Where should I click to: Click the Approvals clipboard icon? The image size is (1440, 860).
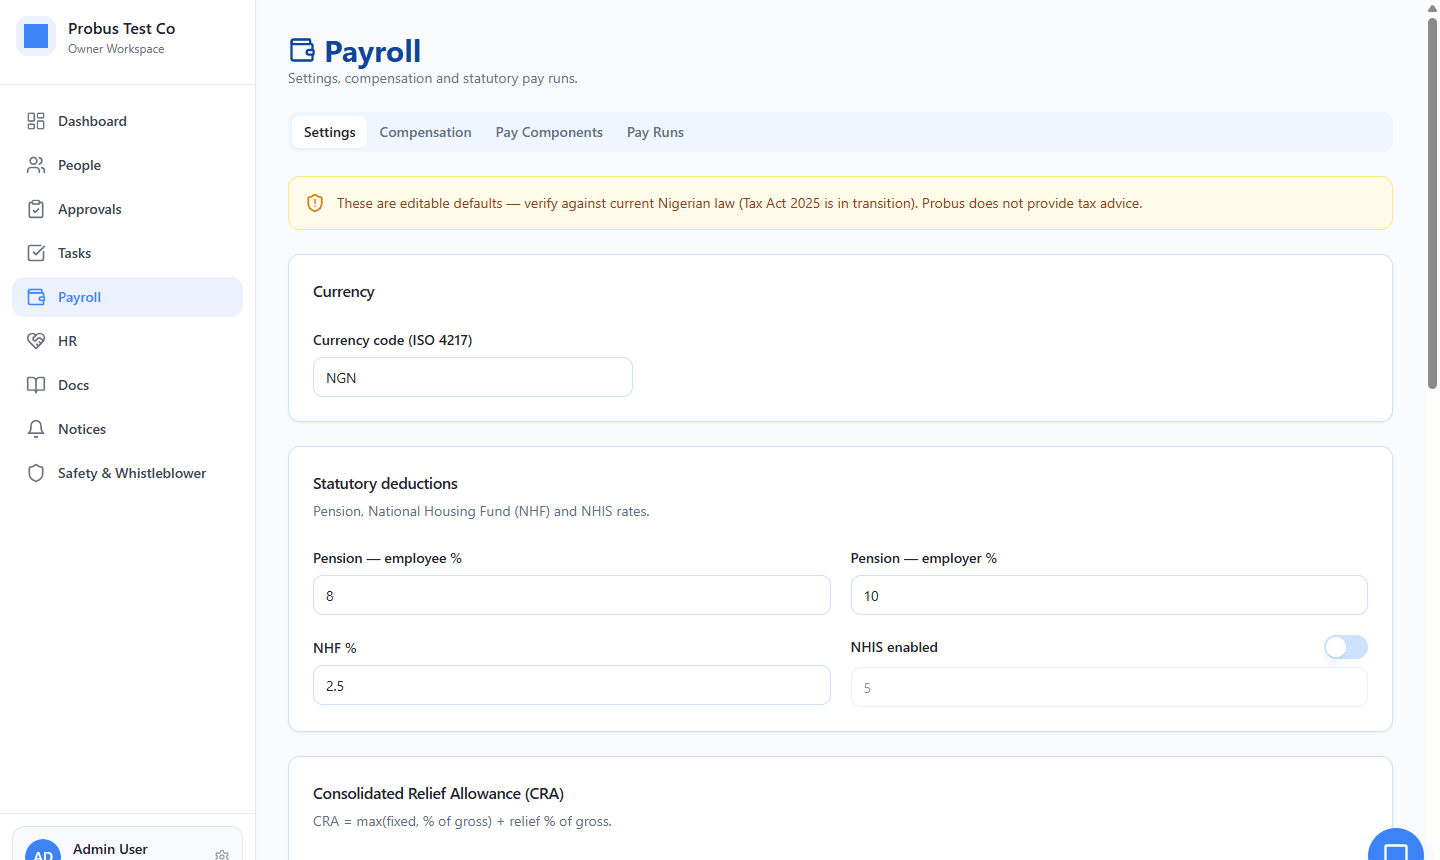click(x=36, y=209)
